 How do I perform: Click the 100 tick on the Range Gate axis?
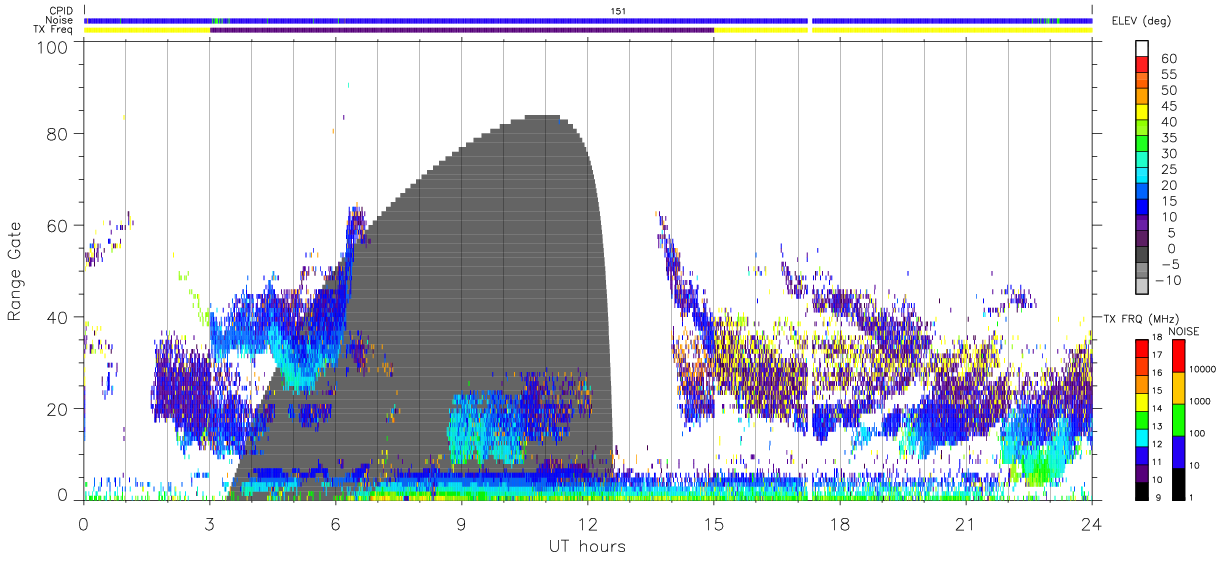[x=53, y=46]
